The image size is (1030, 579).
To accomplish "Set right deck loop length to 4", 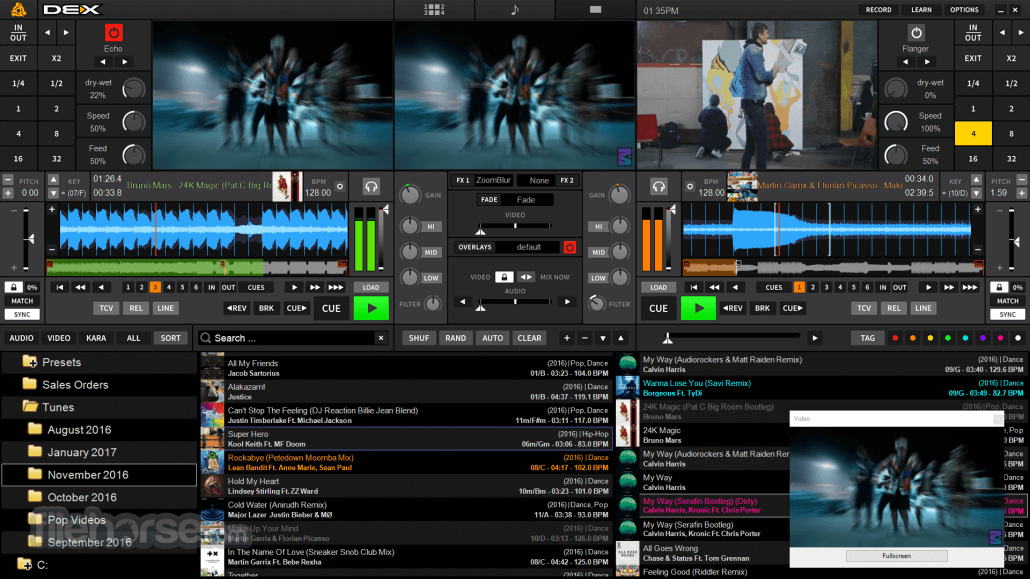I will [973, 133].
